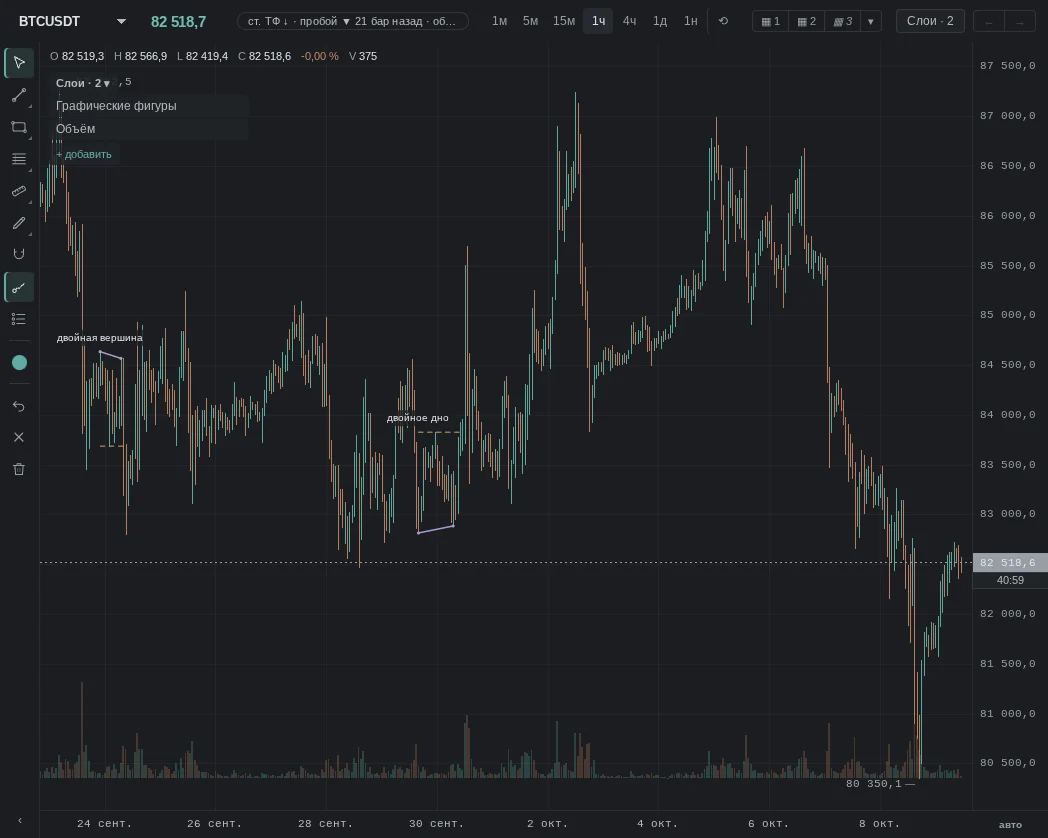This screenshot has width=1048, height=838.
Task: Collapse the sidebar with bottom-left chevron
Action: pyautogui.click(x=19, y=821)
